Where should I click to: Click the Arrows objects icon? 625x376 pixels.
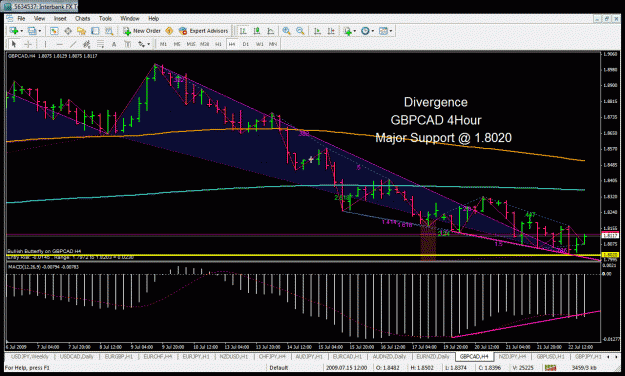(x=142, y=44)
